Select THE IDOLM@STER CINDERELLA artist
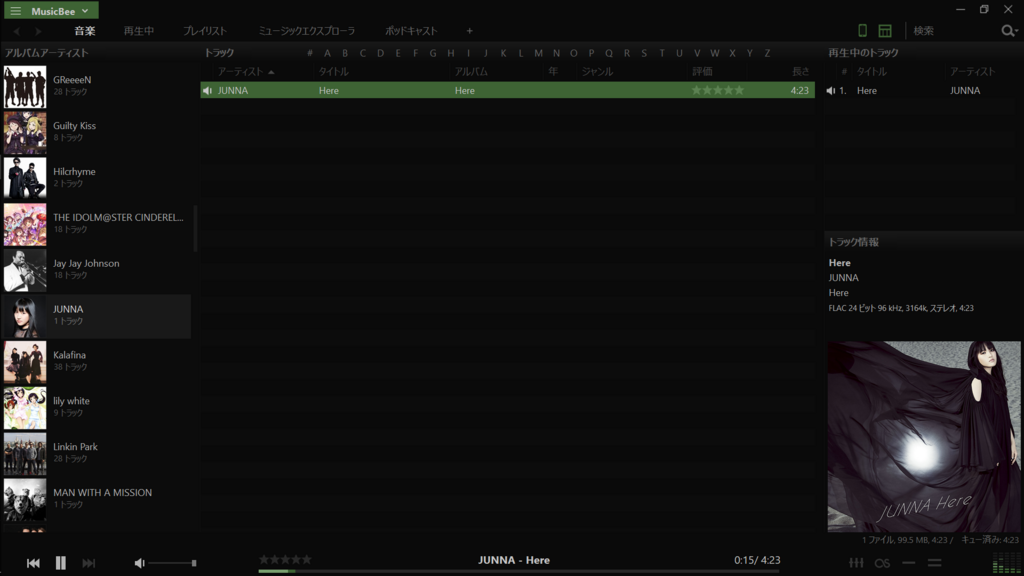This screenshot has width=1024, height=576. click(x=97, y=224)
